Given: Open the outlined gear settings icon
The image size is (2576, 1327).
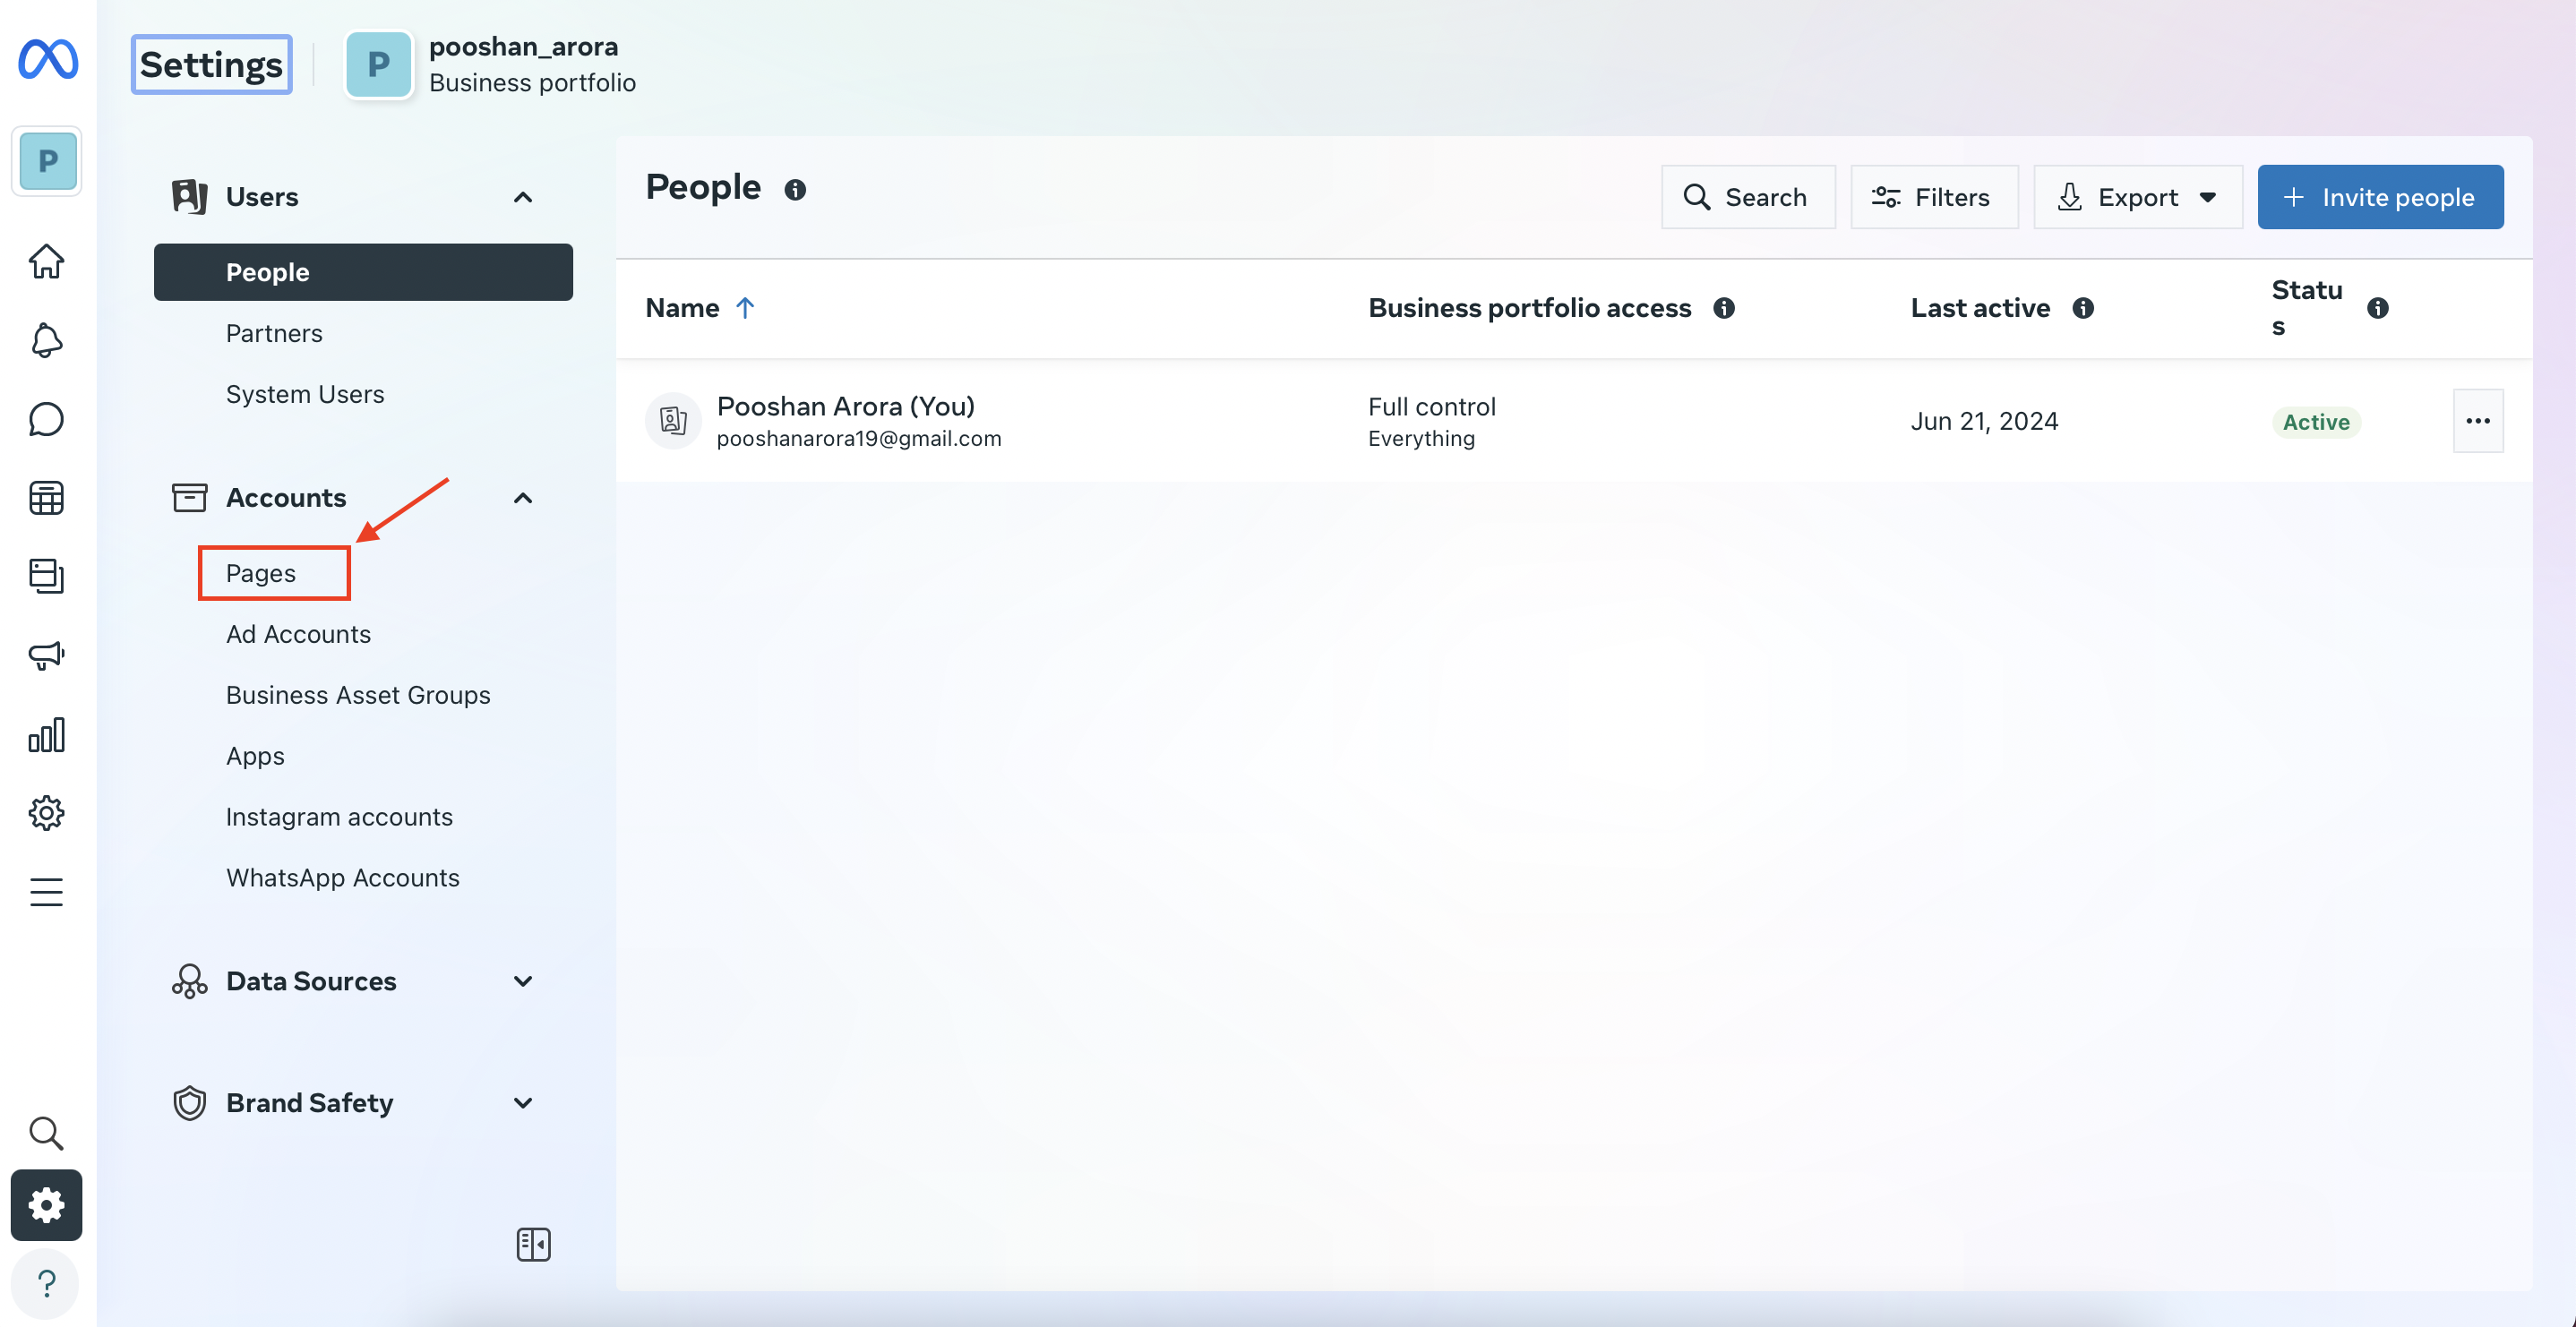Looking at the screenshot, I should (x=46, y=813).
